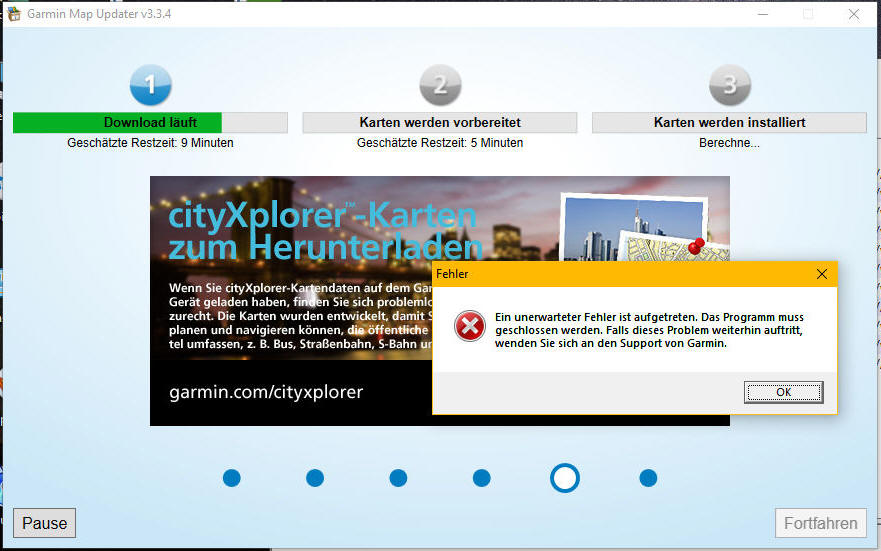Viewport: 881px width, 551px height.
Task: Click the highlighted fifth slide indicator
Action: tap(565, 478)
